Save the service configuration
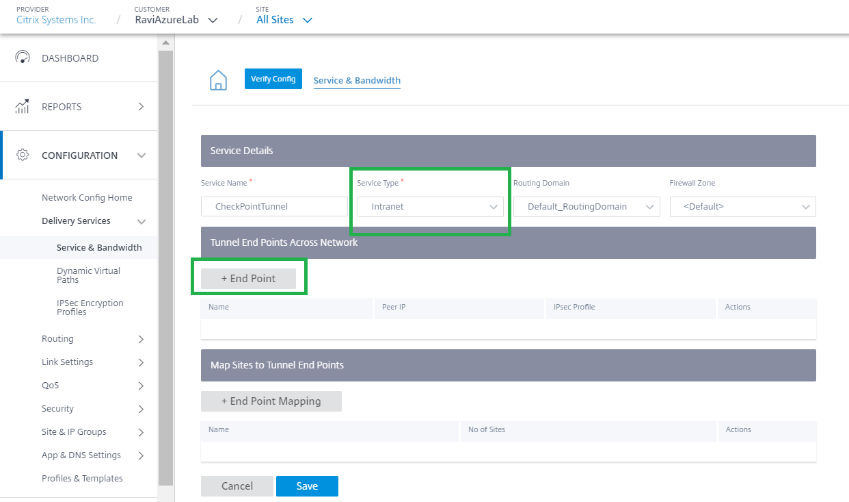This screenshot has width=849, height=502. pos(307,486)
